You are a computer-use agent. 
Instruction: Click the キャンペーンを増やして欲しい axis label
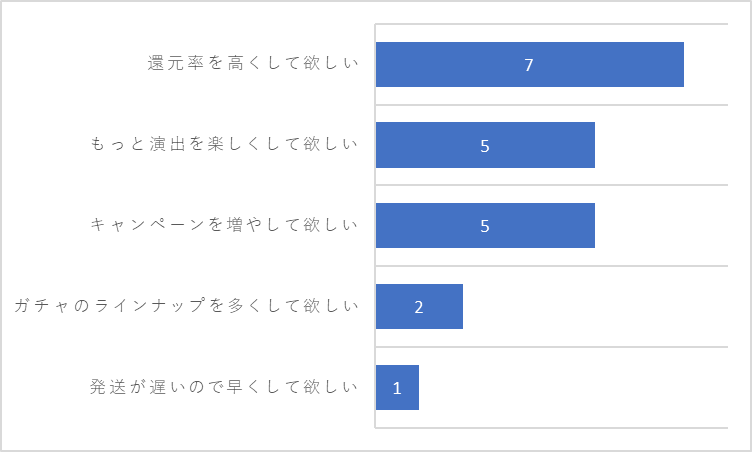point(224,224)
